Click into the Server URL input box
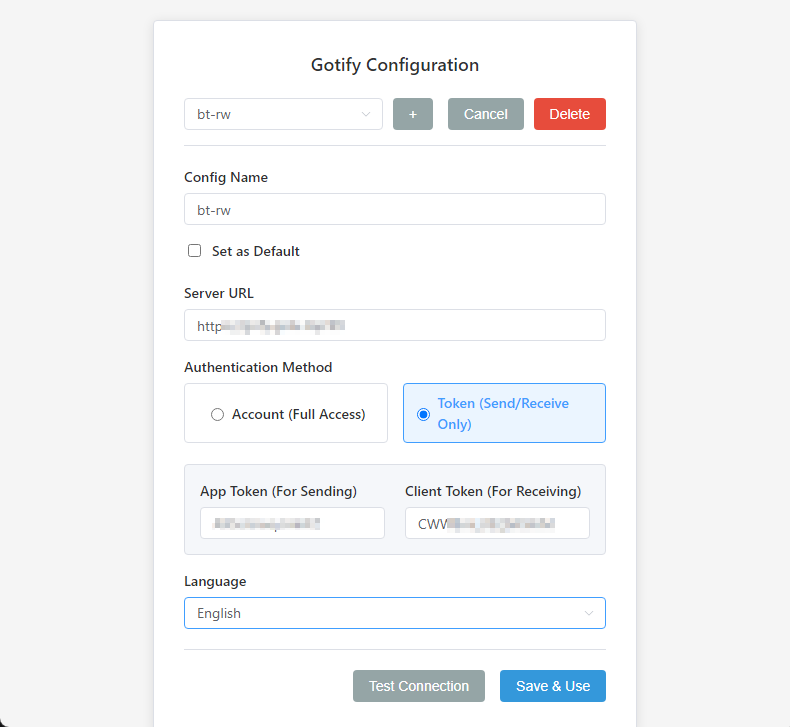 [x=394, y=325]
